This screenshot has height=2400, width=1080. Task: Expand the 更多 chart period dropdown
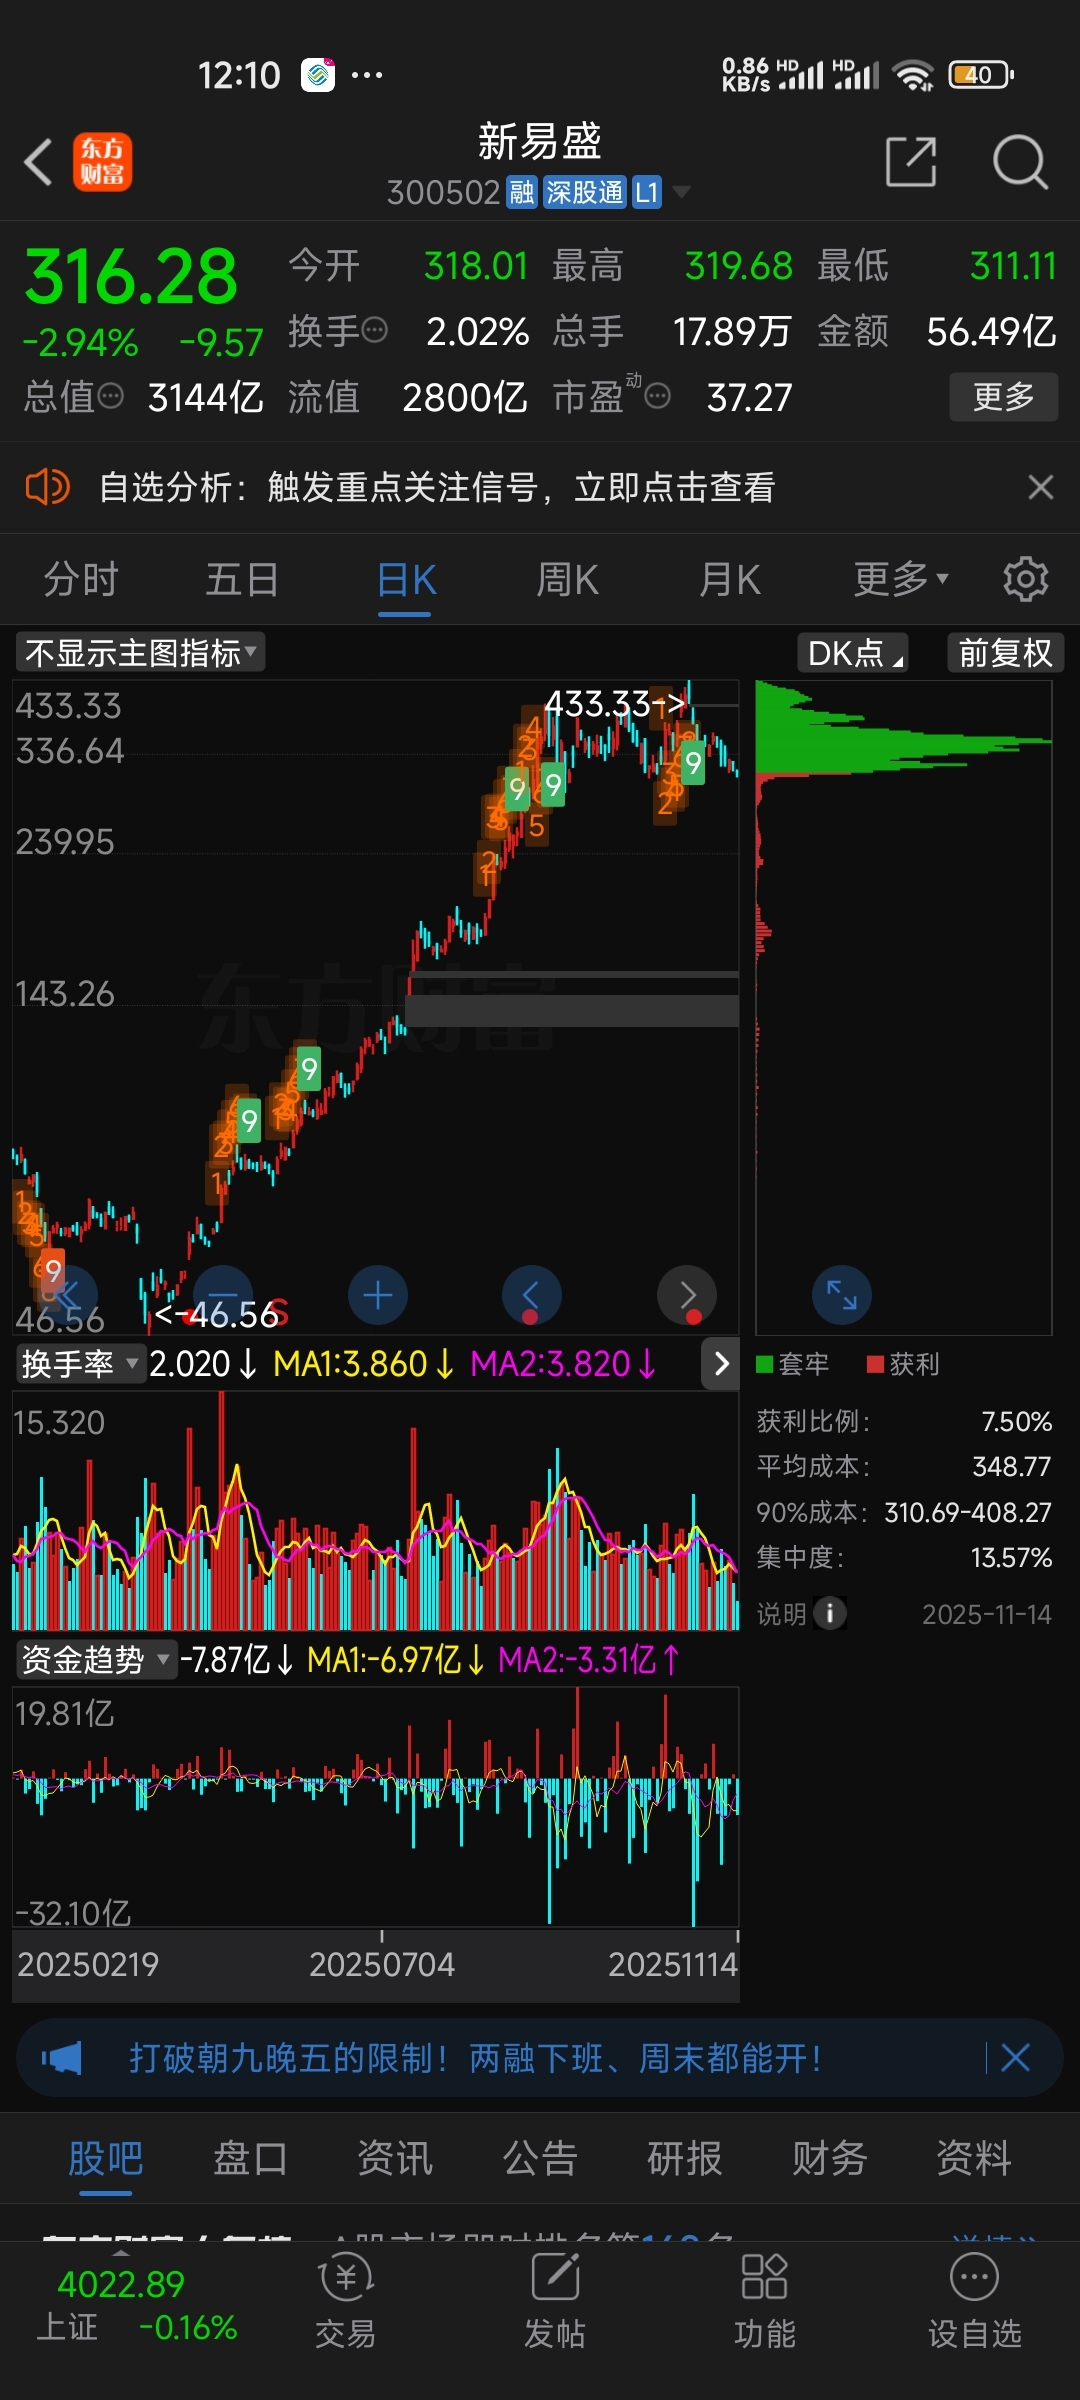pyautogui.click(x=901, y=579)
